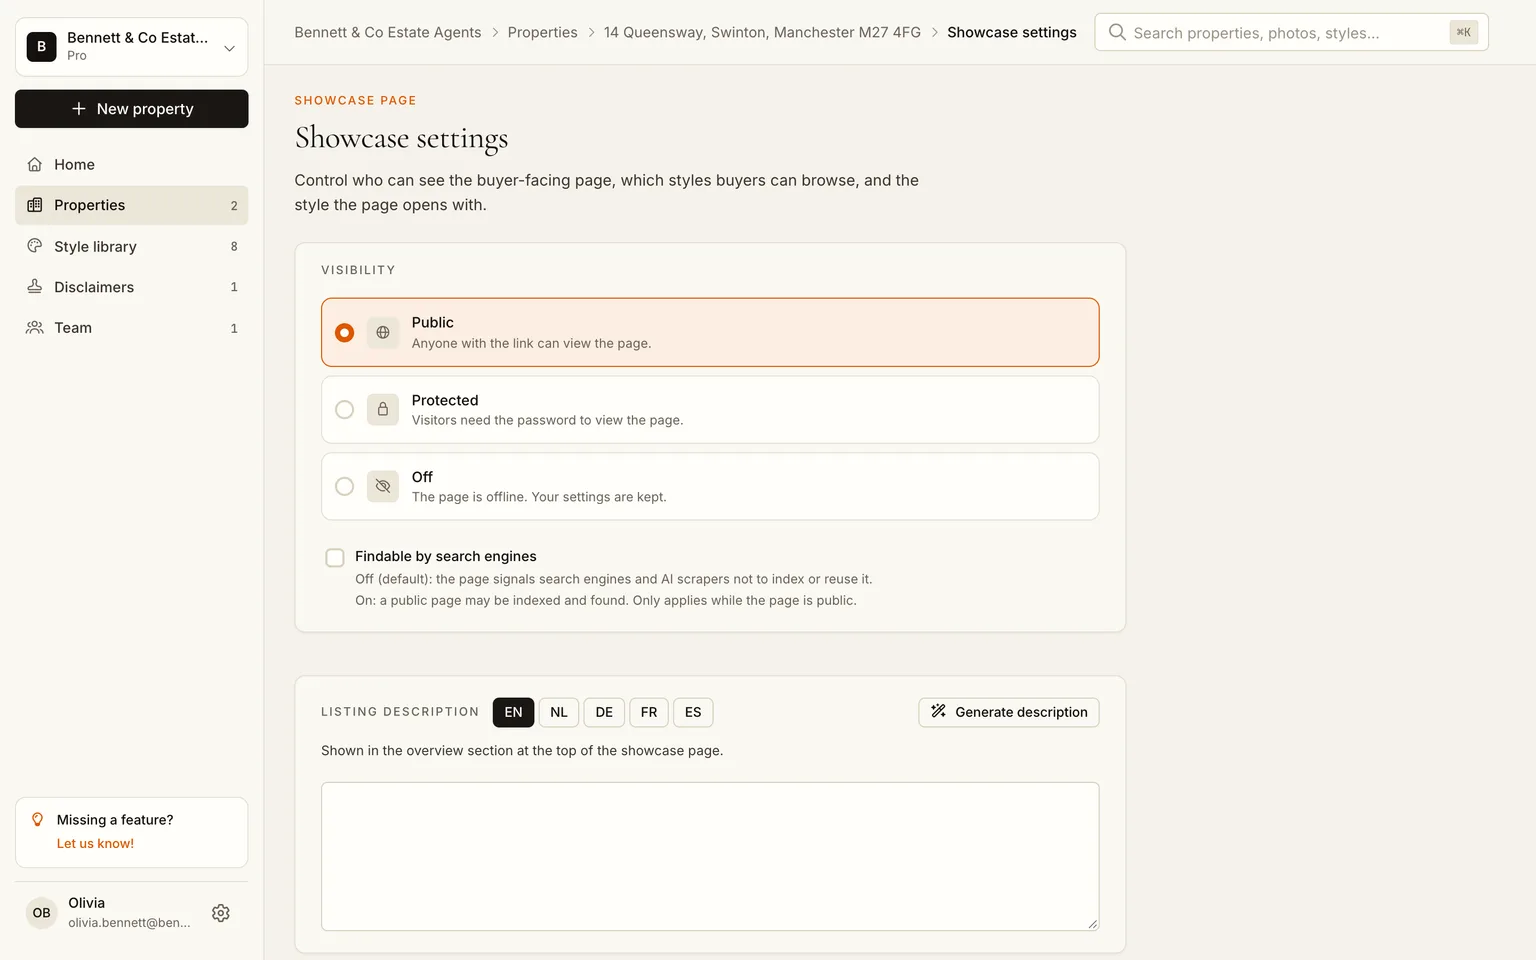Screen dimensions: 1536x960
Task: Select the Public visibility radio button
Action: [x=344, y=333]
